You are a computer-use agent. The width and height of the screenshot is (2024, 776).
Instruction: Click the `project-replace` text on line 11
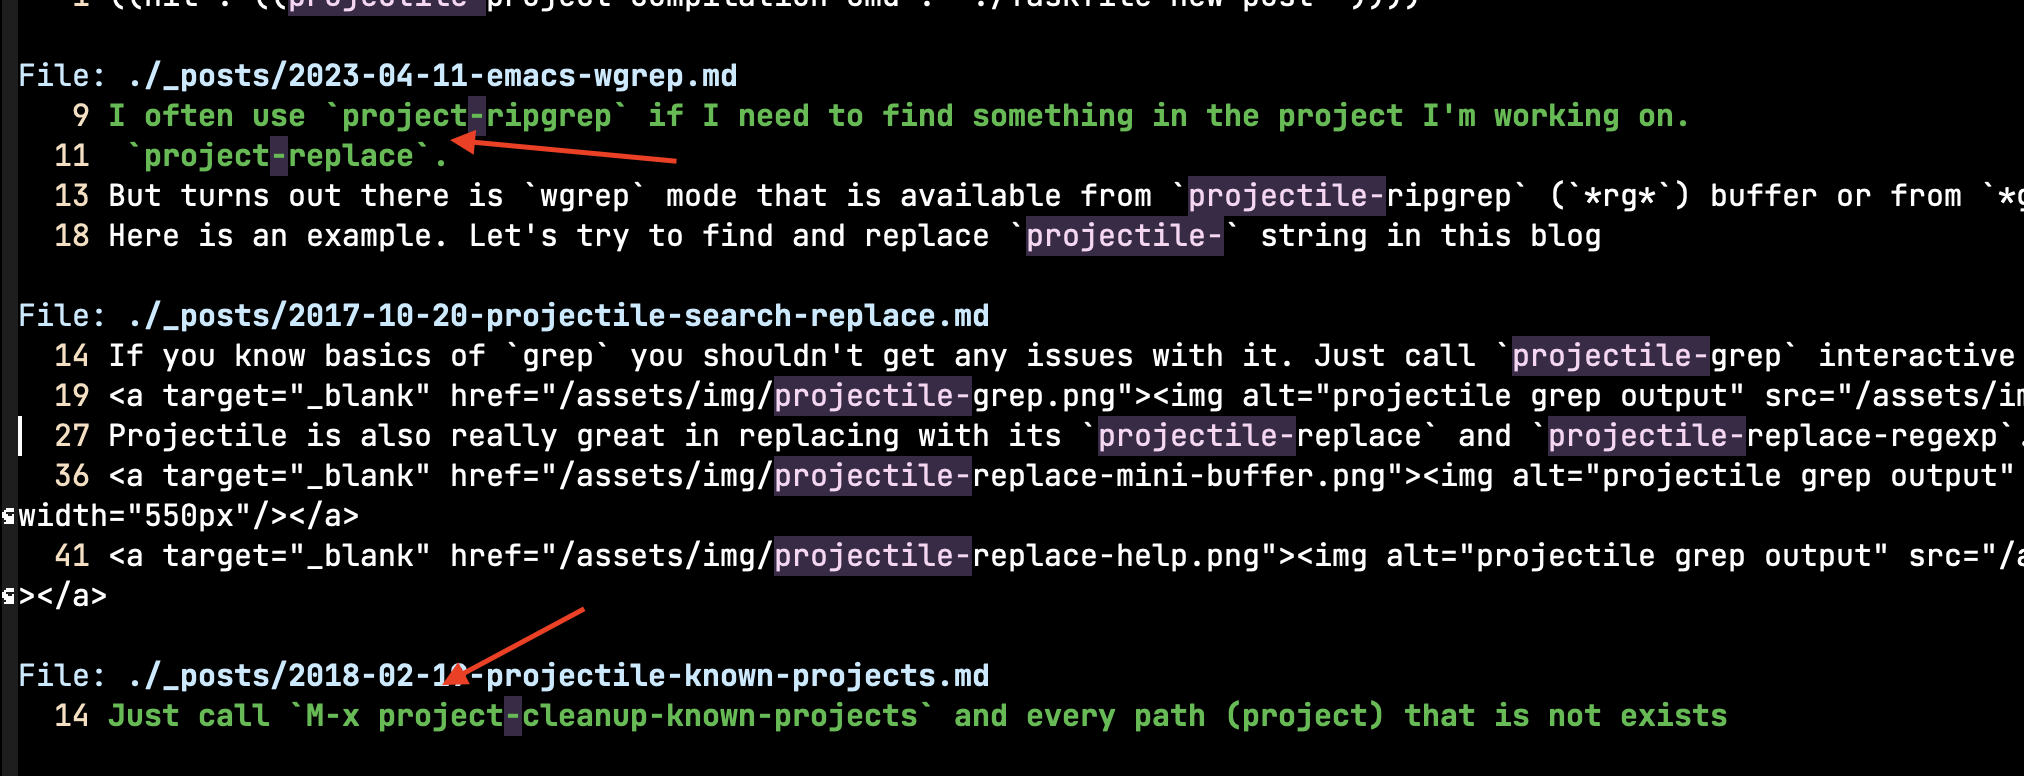(x=279, y=156)
